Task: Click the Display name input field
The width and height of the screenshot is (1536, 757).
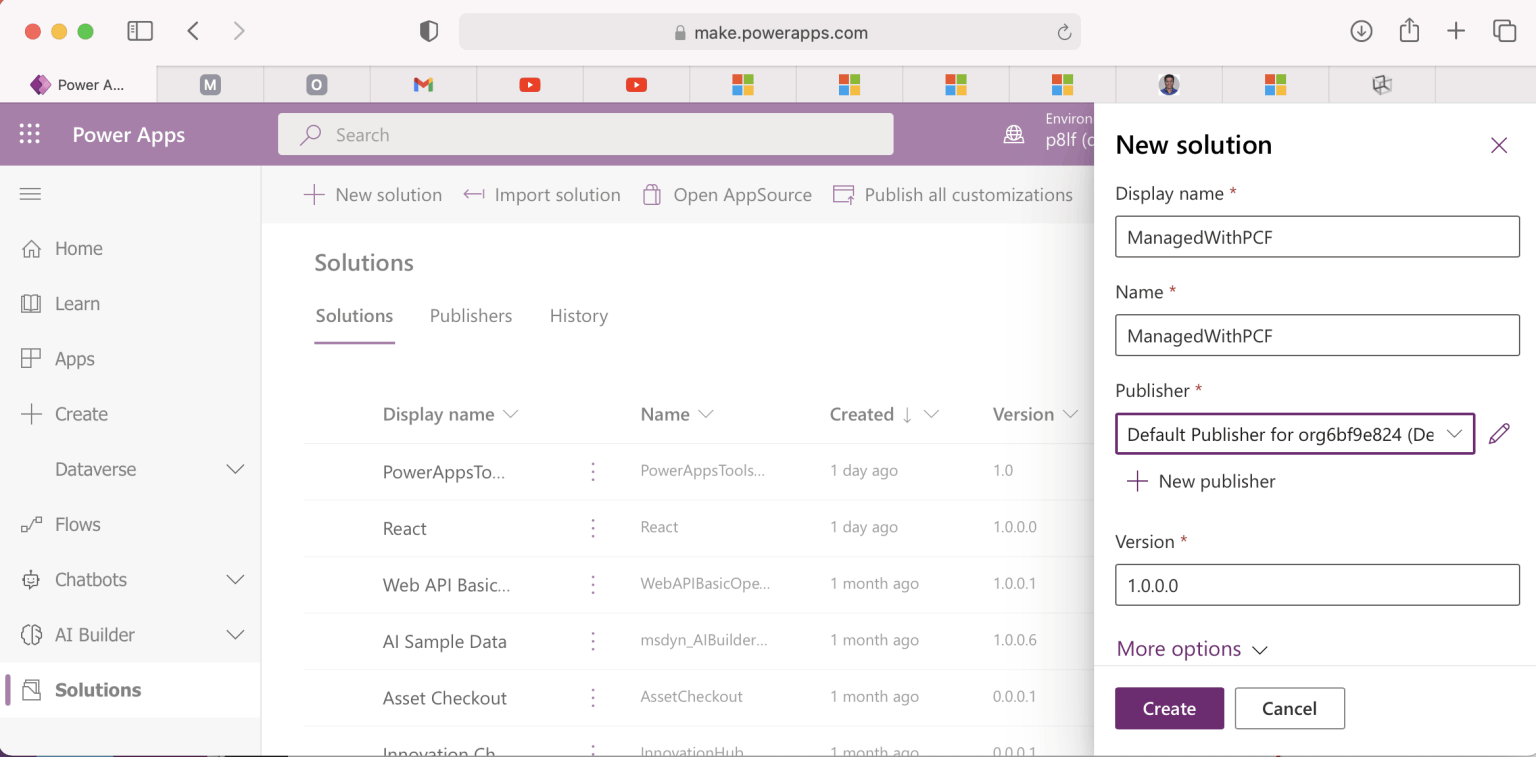Action: 1316,238
